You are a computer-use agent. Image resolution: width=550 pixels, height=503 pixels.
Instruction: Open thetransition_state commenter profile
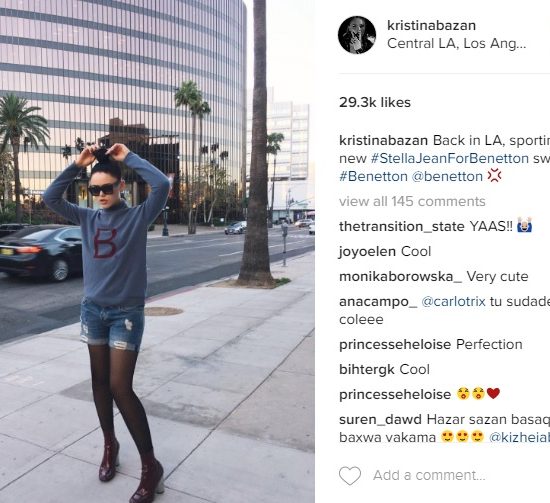pyautogui.click(x=402, y=227)
